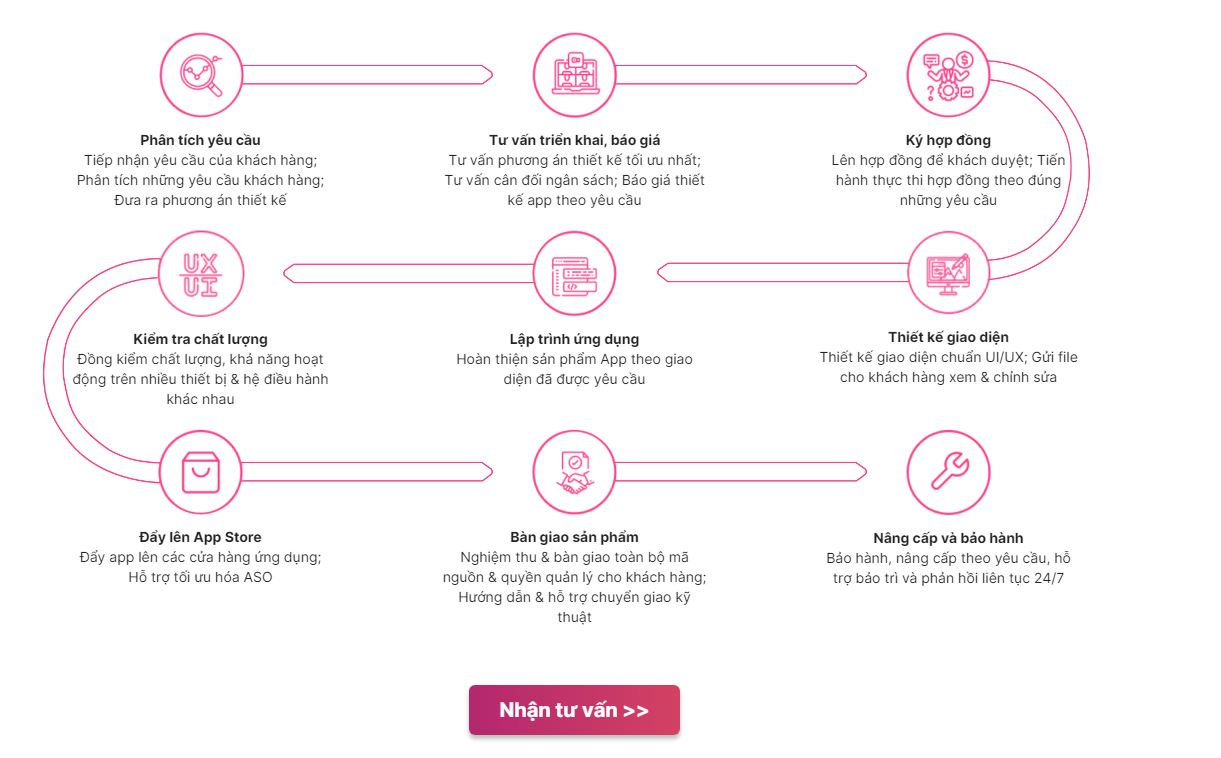Screen dimensions: 1221x758
Task: Click the "Ký hợp đồng" step title
Action: 948,140
